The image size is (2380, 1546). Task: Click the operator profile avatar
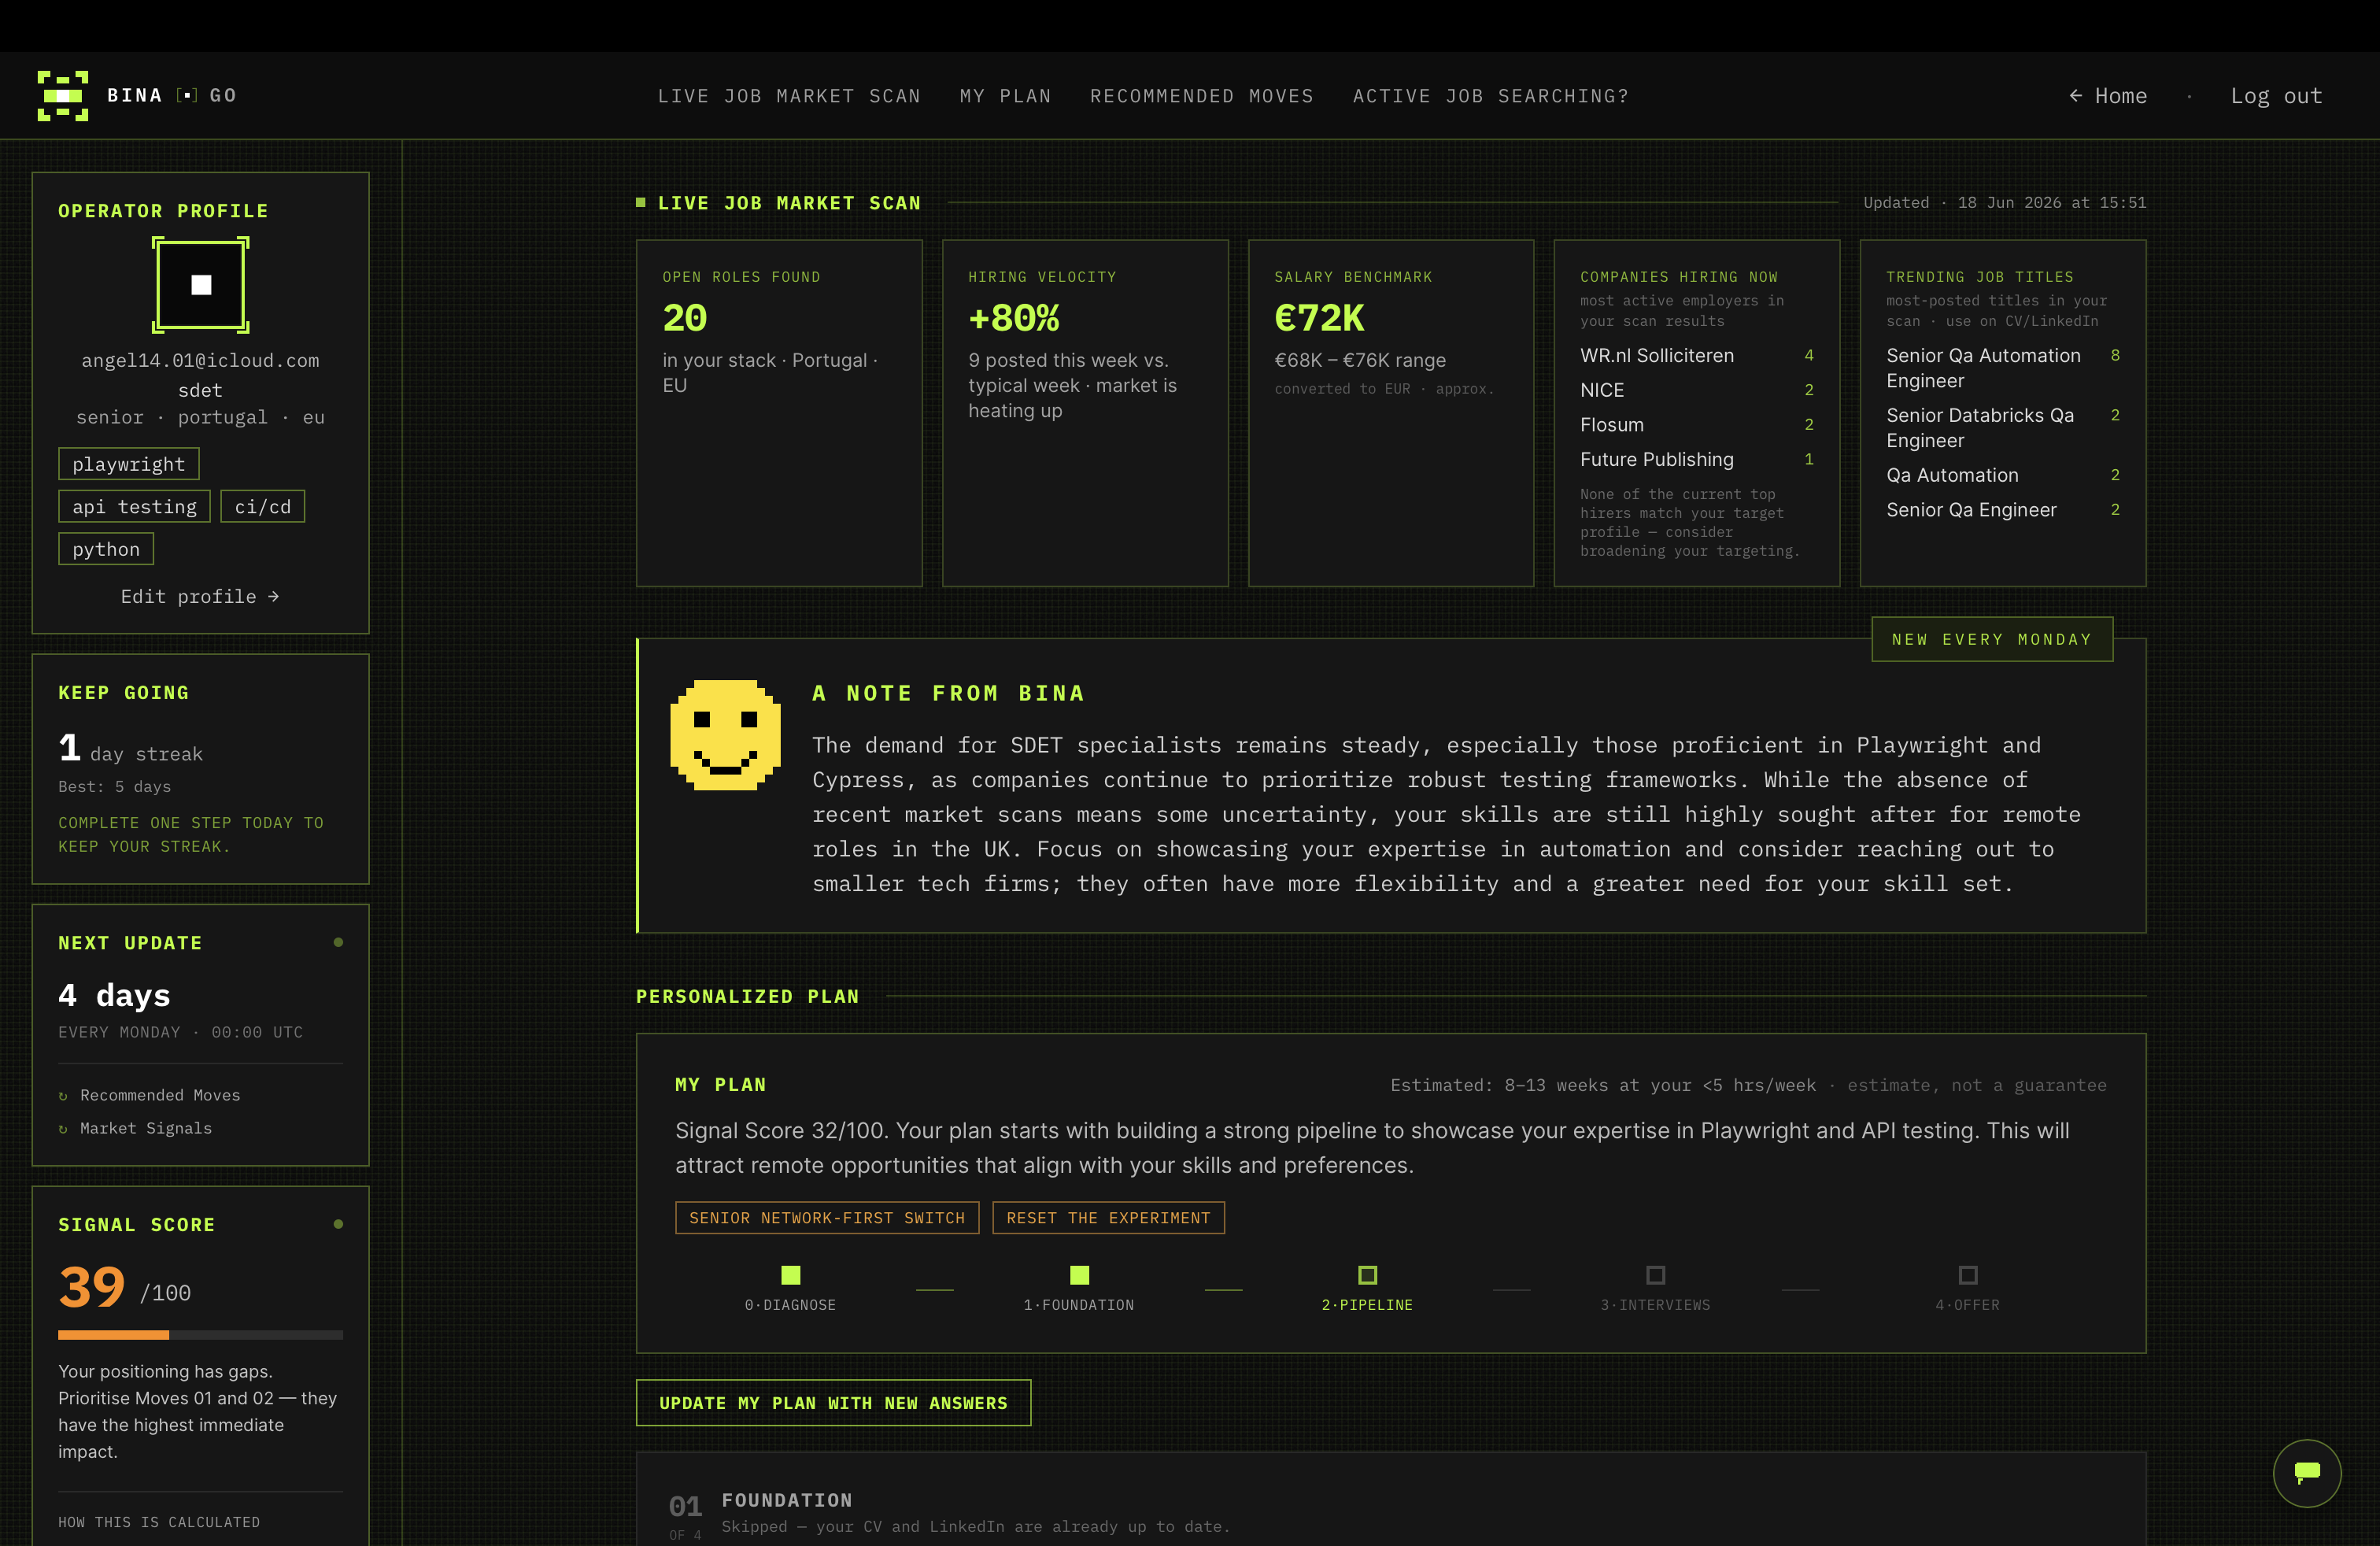point(201,285)
